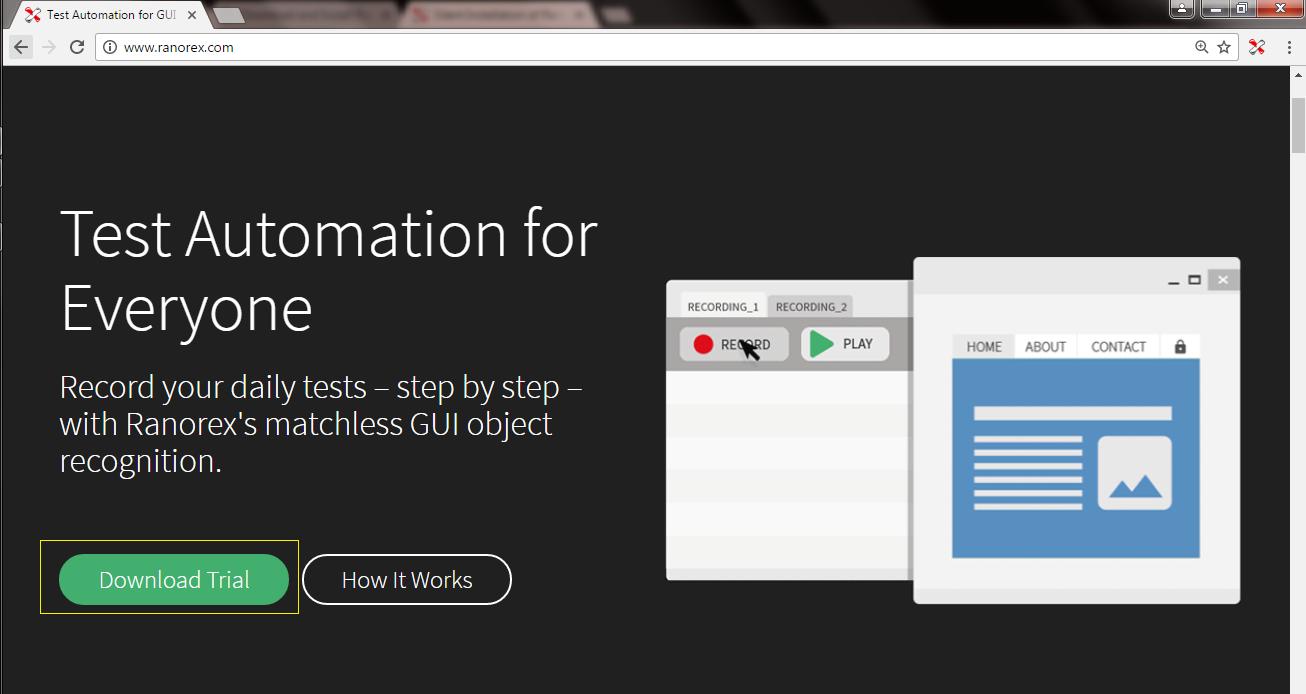Bookmark this page with the star icon
The height and width of the screenshot is (694, 1306).
pos(1225,46)
